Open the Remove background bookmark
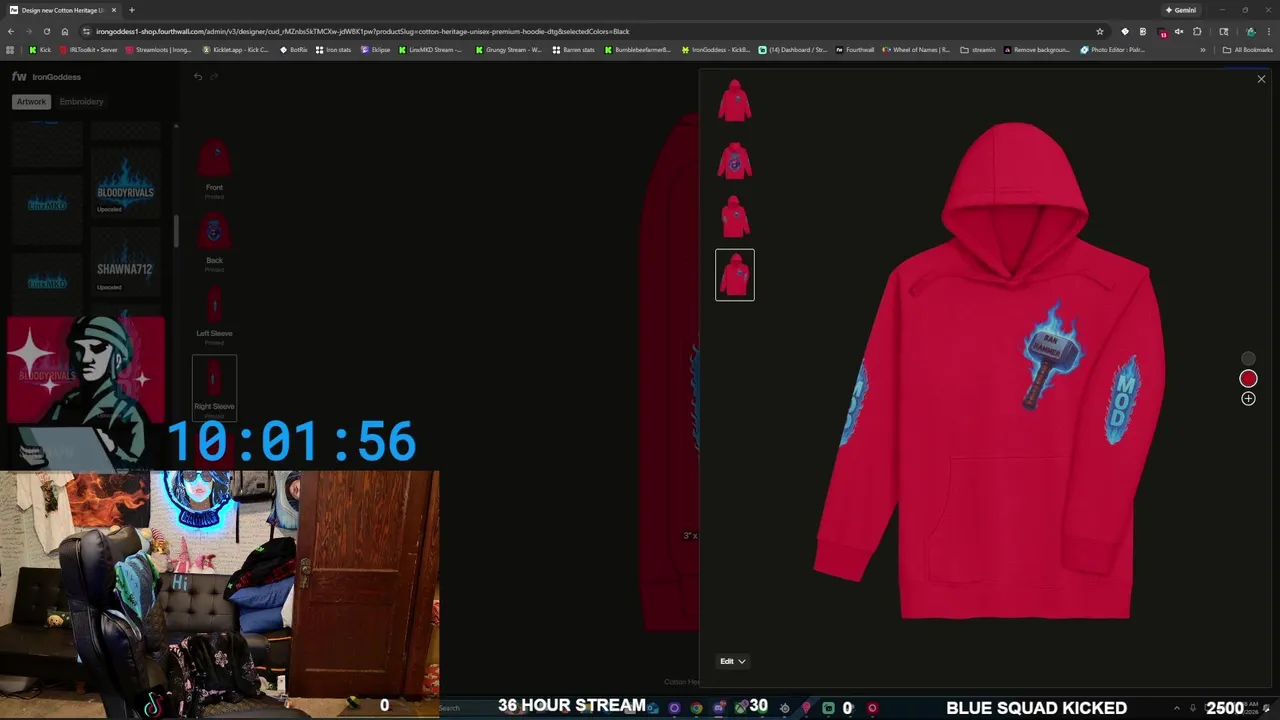Screen dimensions: 1280x720 [1037, 49]
